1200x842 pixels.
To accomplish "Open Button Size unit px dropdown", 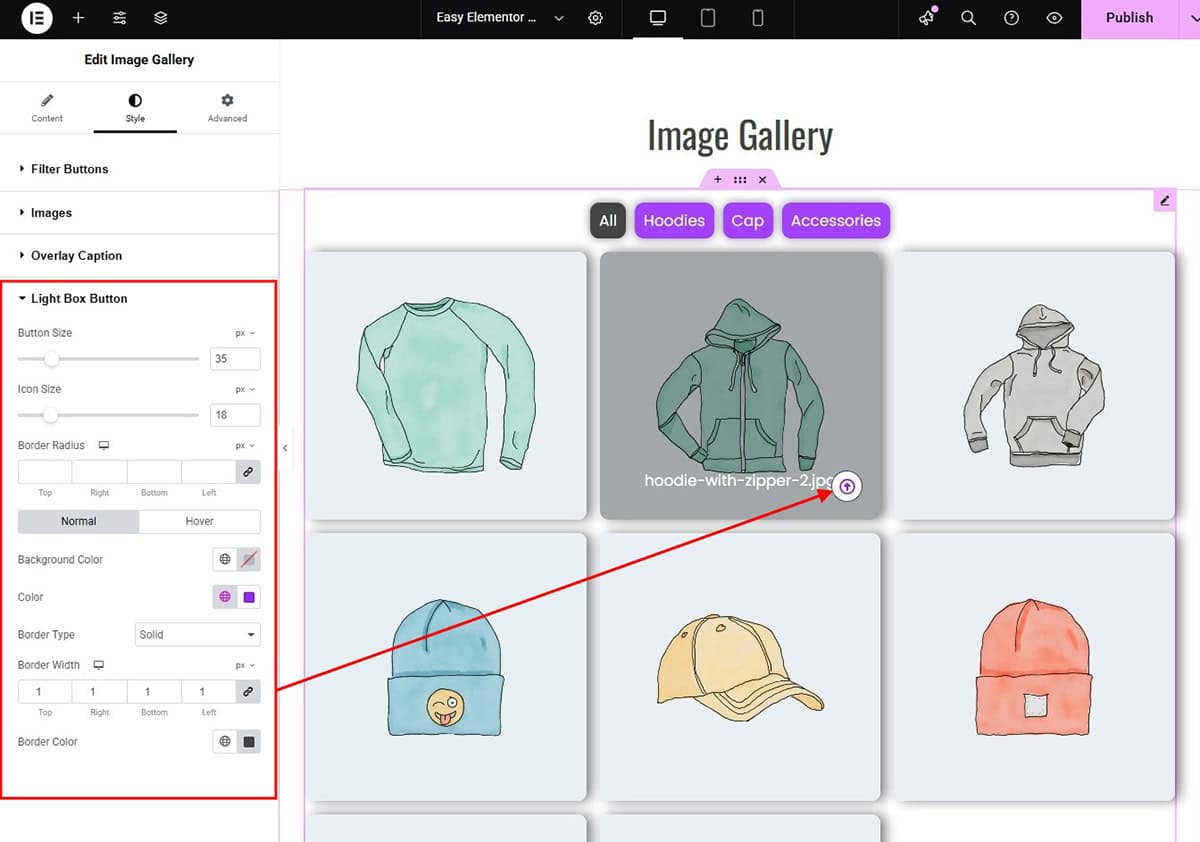I will coord(245,333).
